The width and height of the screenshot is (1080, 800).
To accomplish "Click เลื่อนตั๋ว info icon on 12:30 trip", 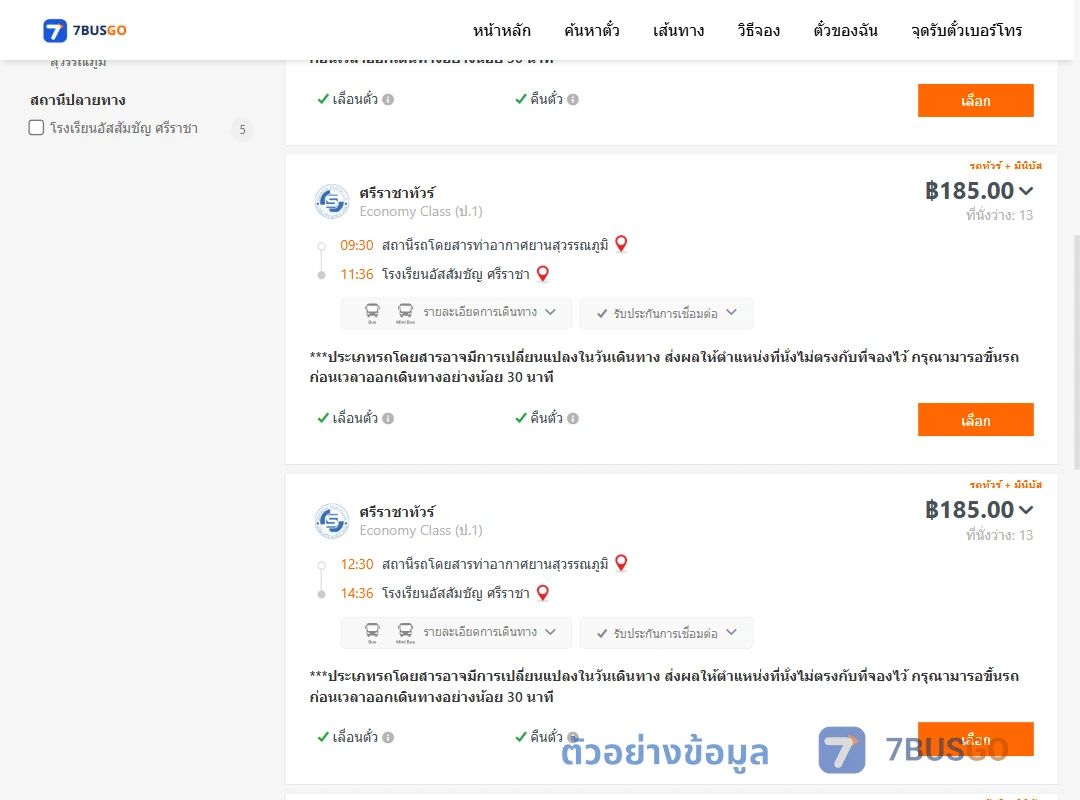I will 388,737.
